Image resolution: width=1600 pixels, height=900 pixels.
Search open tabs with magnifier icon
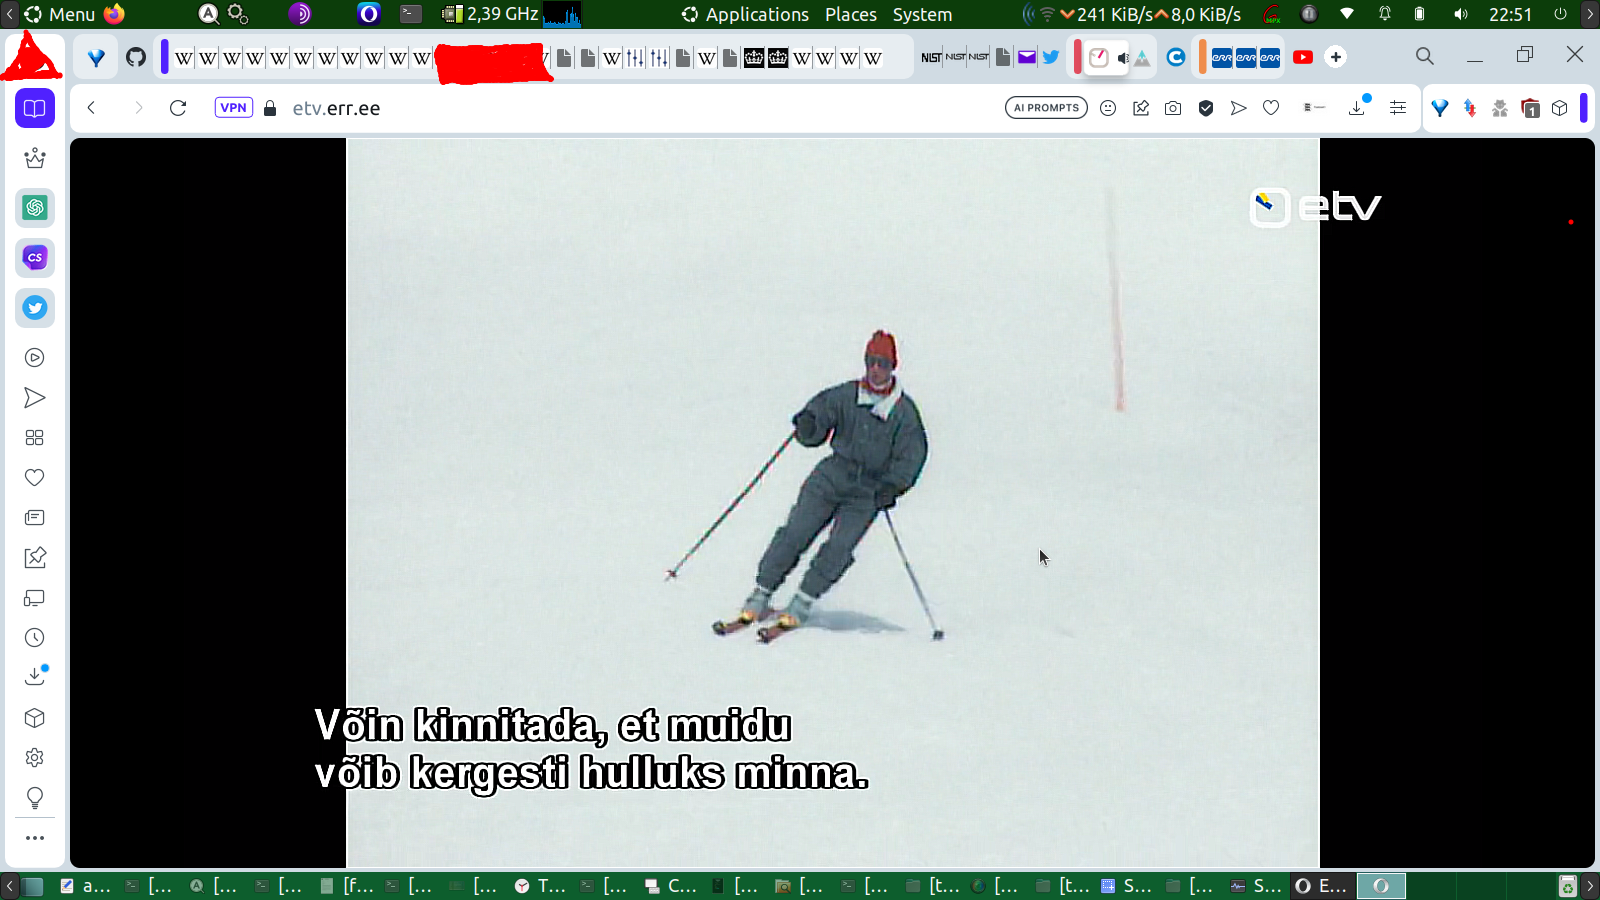coord(1425,57)
